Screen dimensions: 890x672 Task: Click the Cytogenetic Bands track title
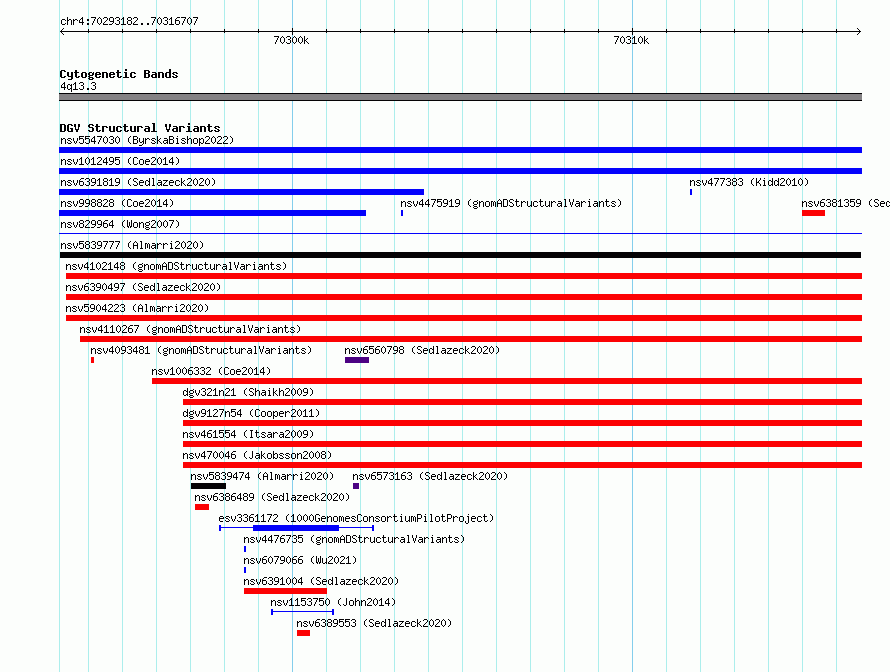tap(119, 74)
